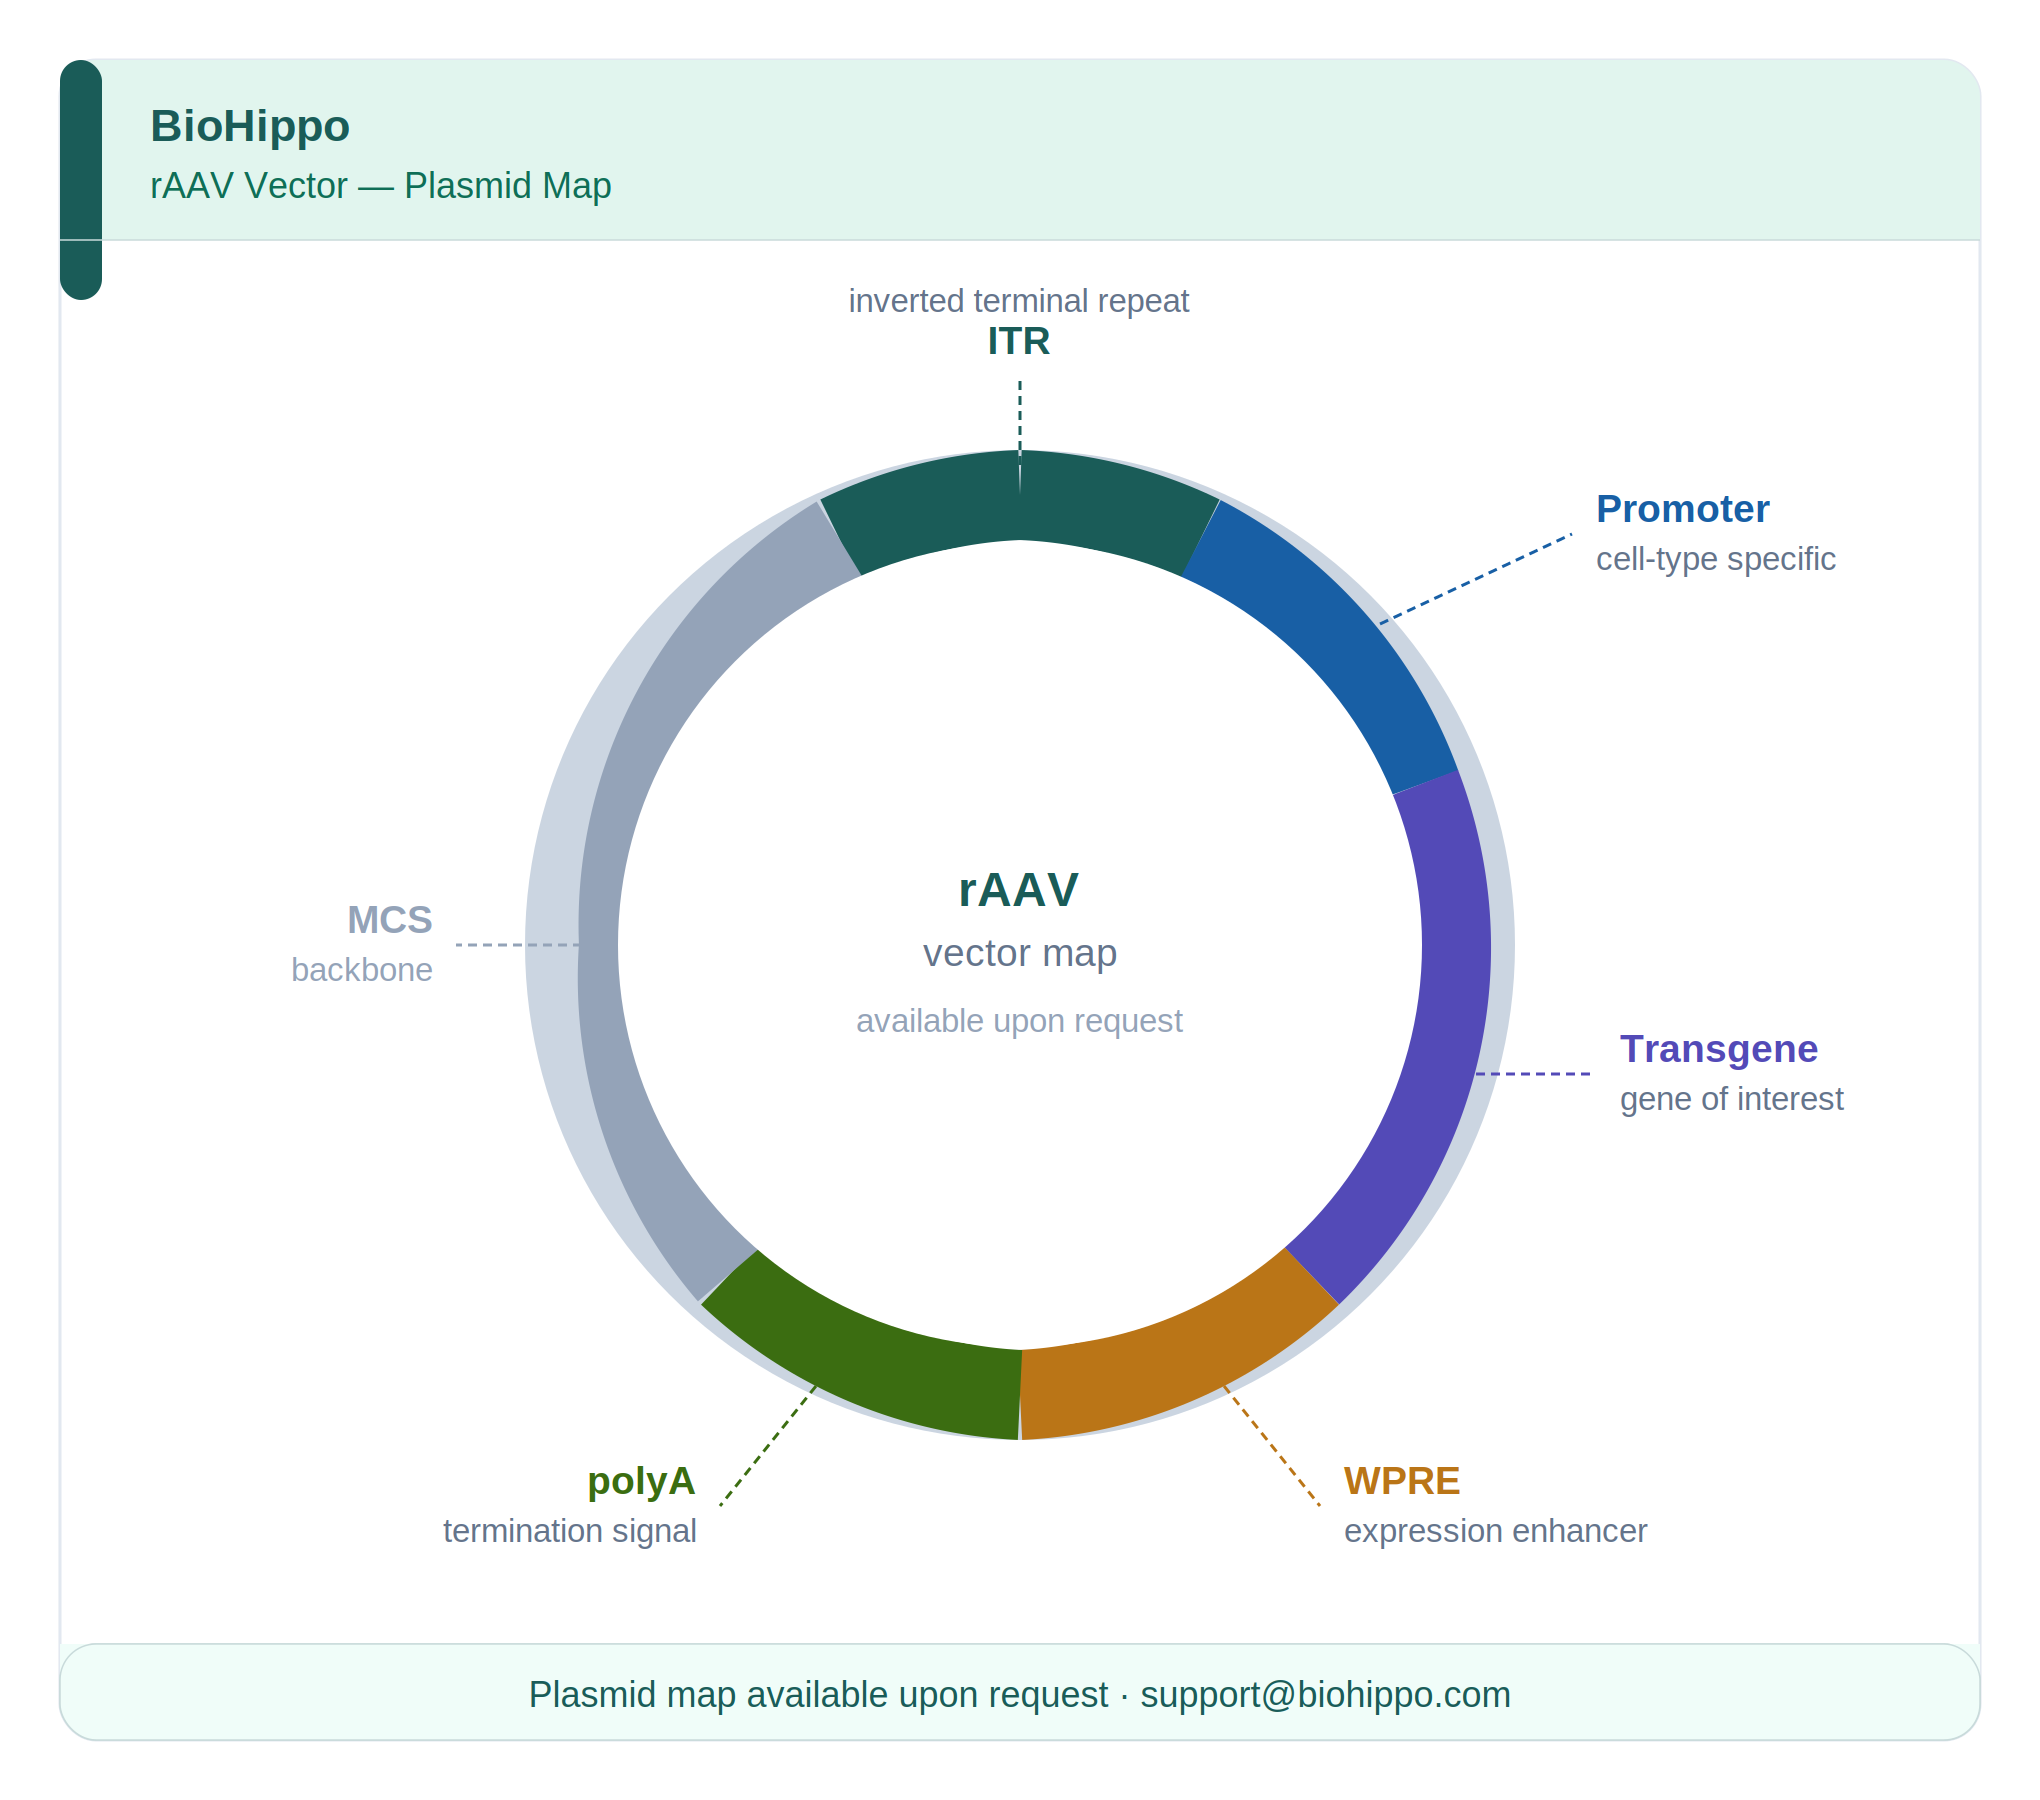Click the central "rAAV" title
This screenshot has height=1800, width=2040.
[x=1019, y=890]
